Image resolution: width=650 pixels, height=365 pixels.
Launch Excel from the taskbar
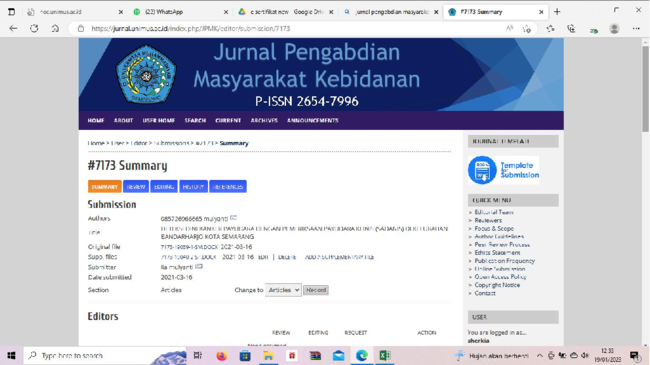pos(385,355)
